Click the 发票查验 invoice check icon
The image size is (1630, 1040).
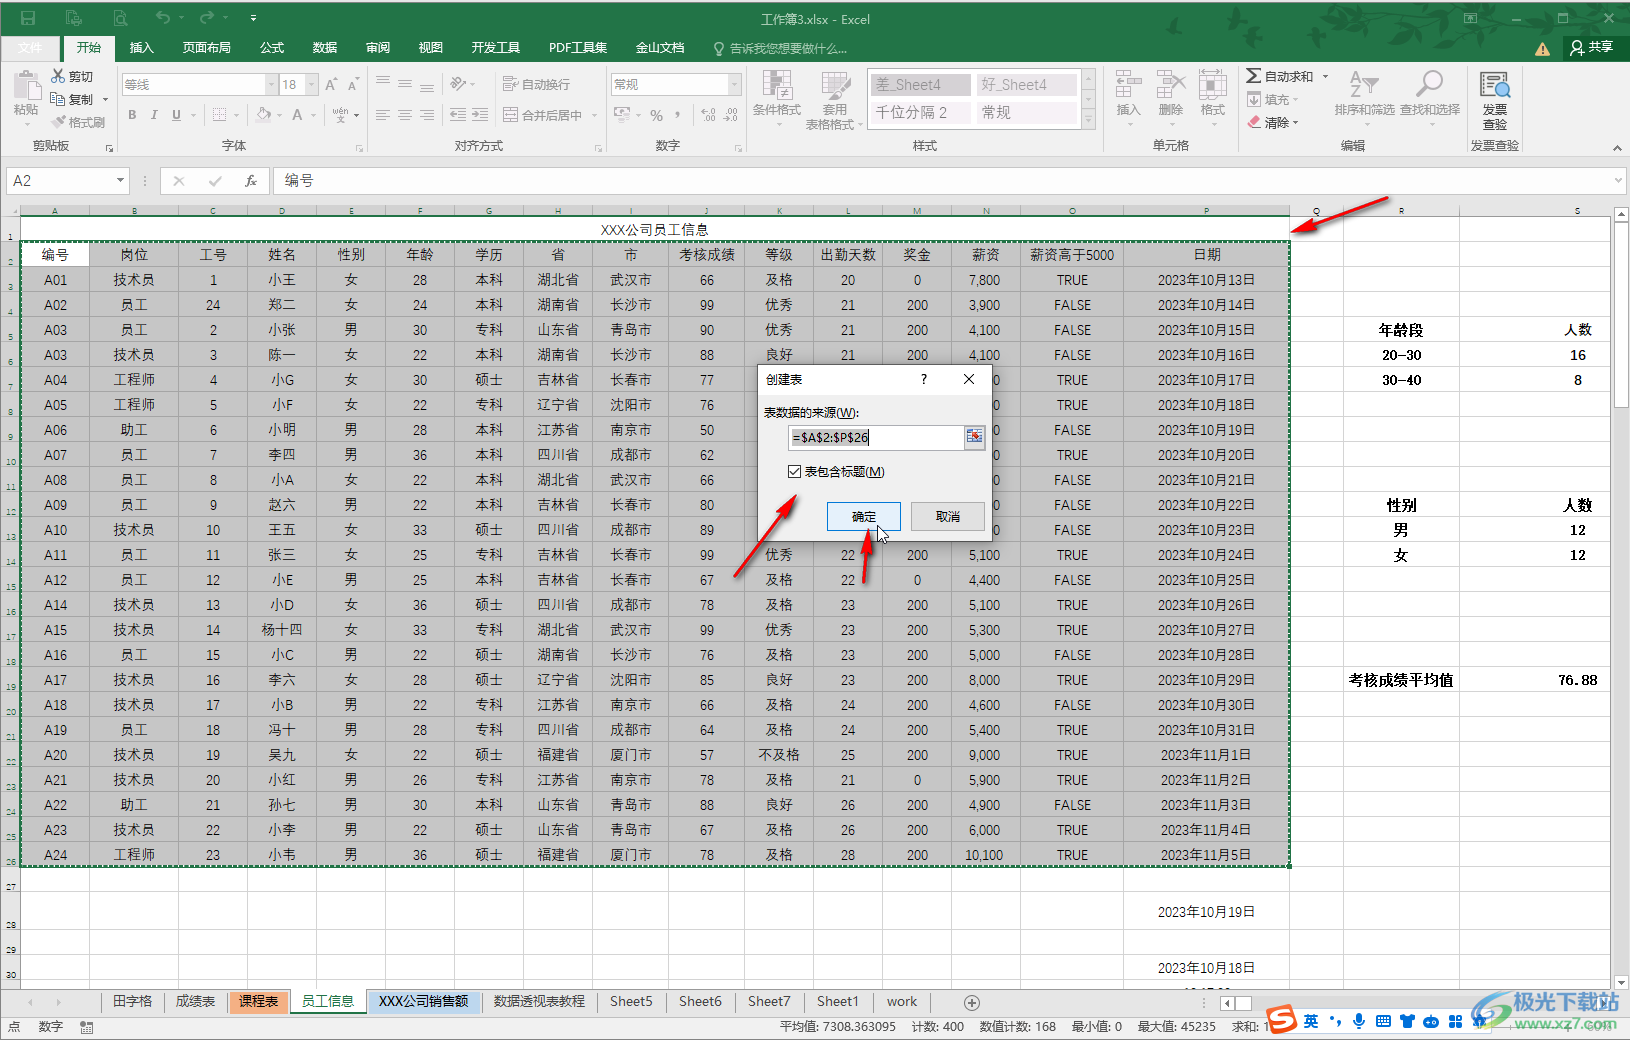tap(1494, 86)
